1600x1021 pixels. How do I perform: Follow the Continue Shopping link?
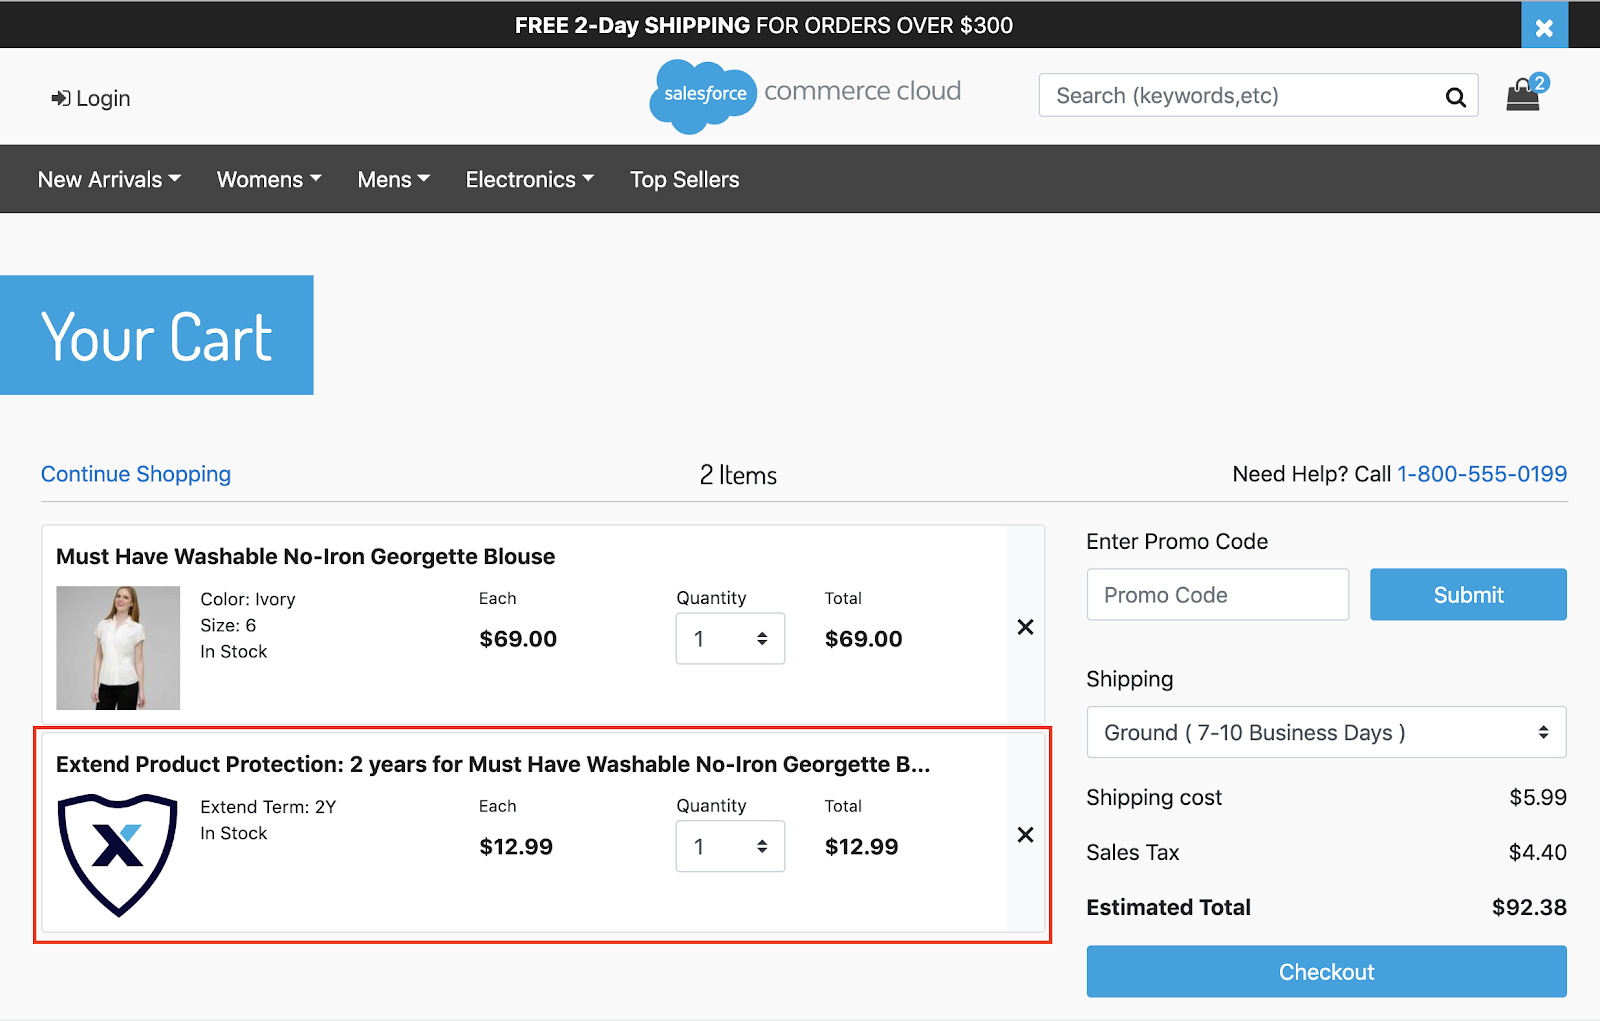[136, 474]
